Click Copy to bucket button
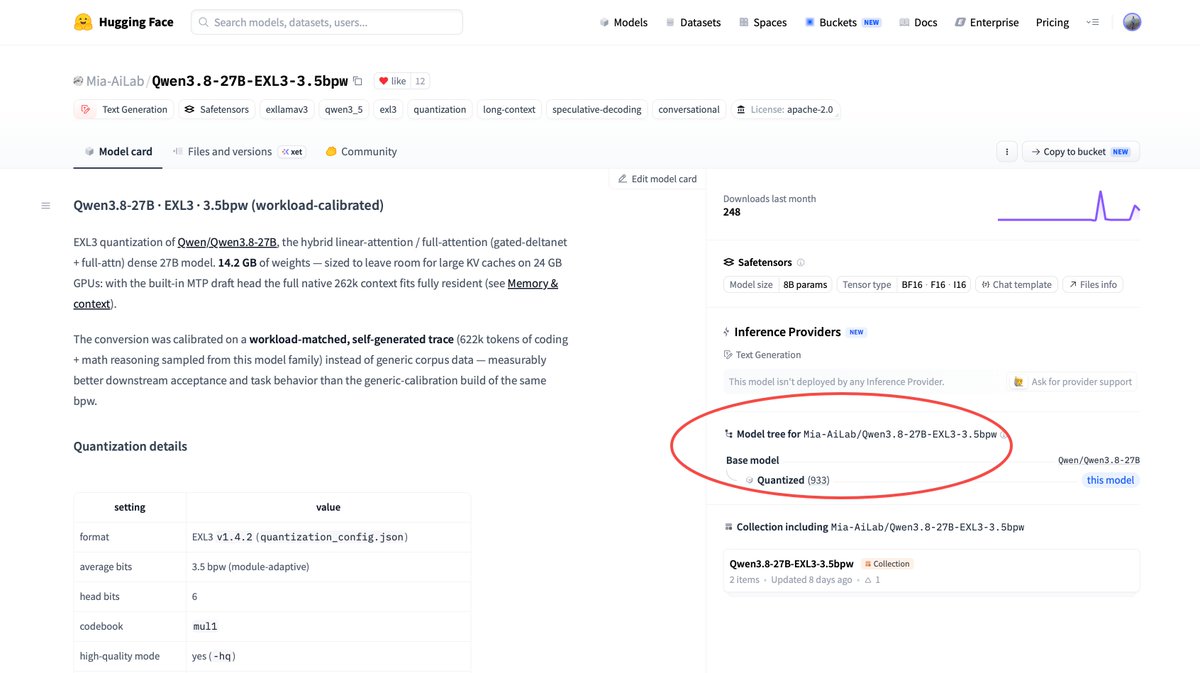Viewport: 1200px width, 673px height. pos(1081,152)
